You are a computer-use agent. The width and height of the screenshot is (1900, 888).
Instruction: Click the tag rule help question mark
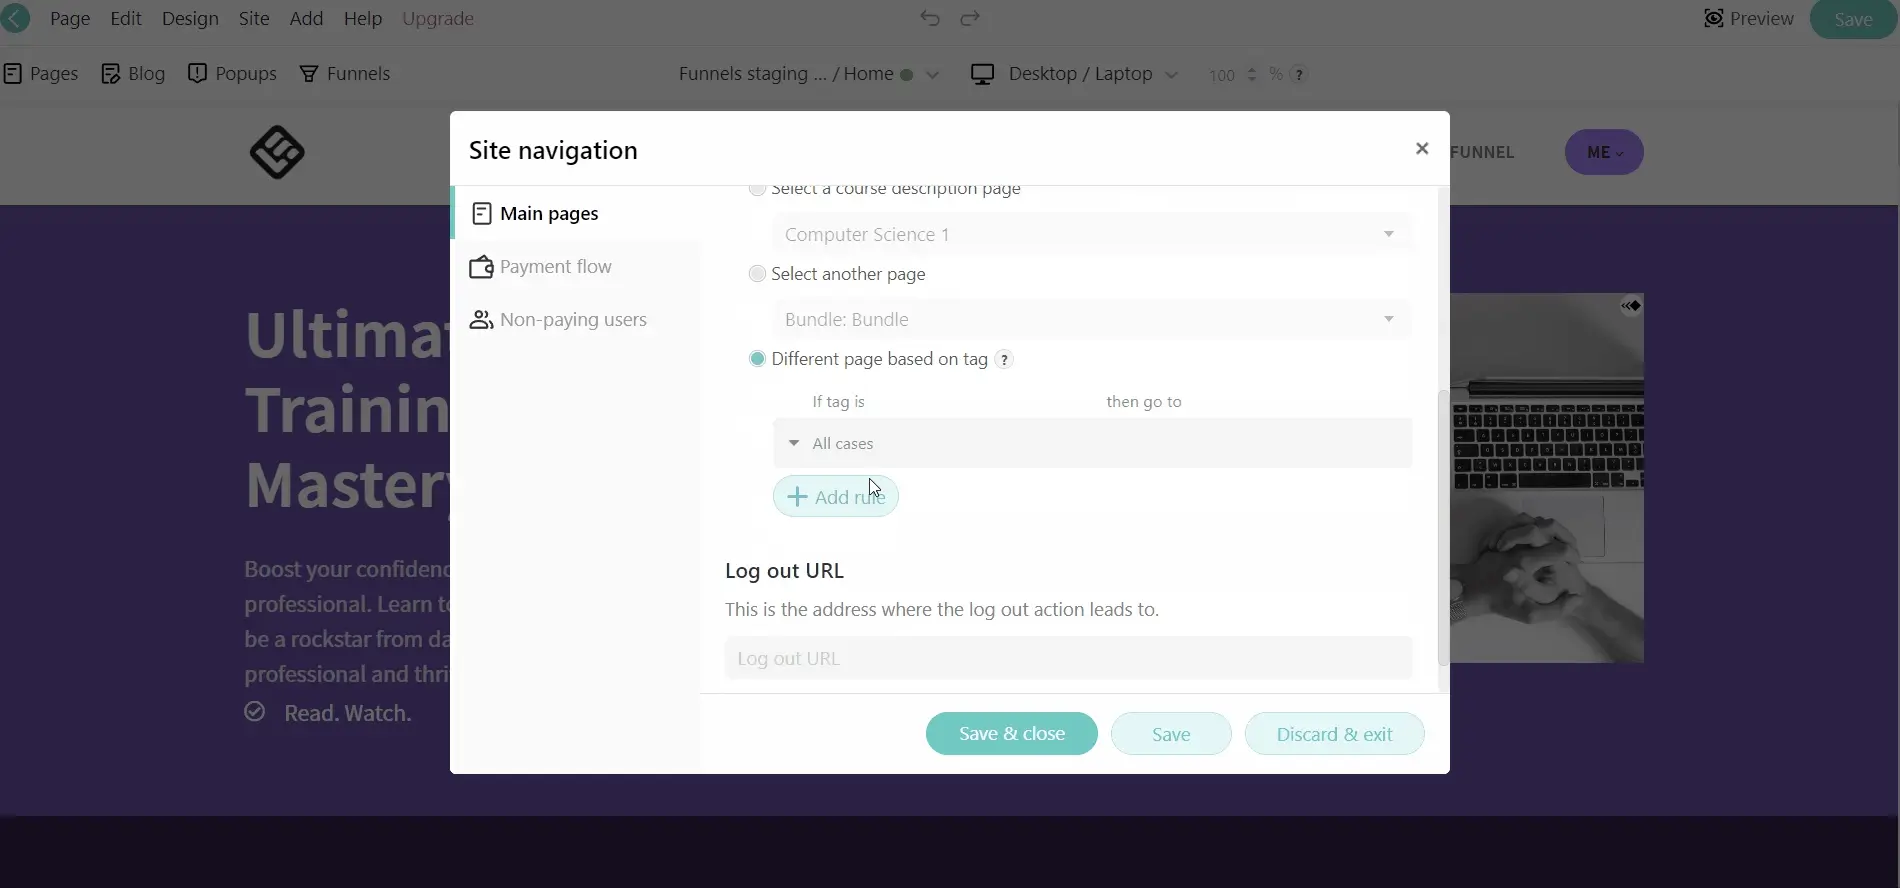[1005, 360]
